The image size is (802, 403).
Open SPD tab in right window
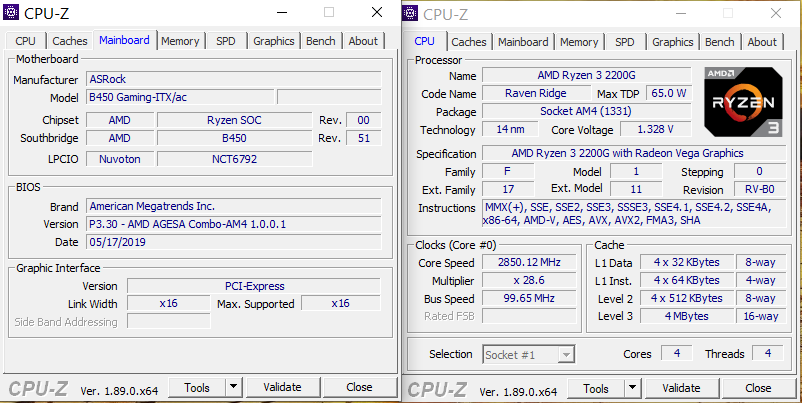click(x=625, y=42)
